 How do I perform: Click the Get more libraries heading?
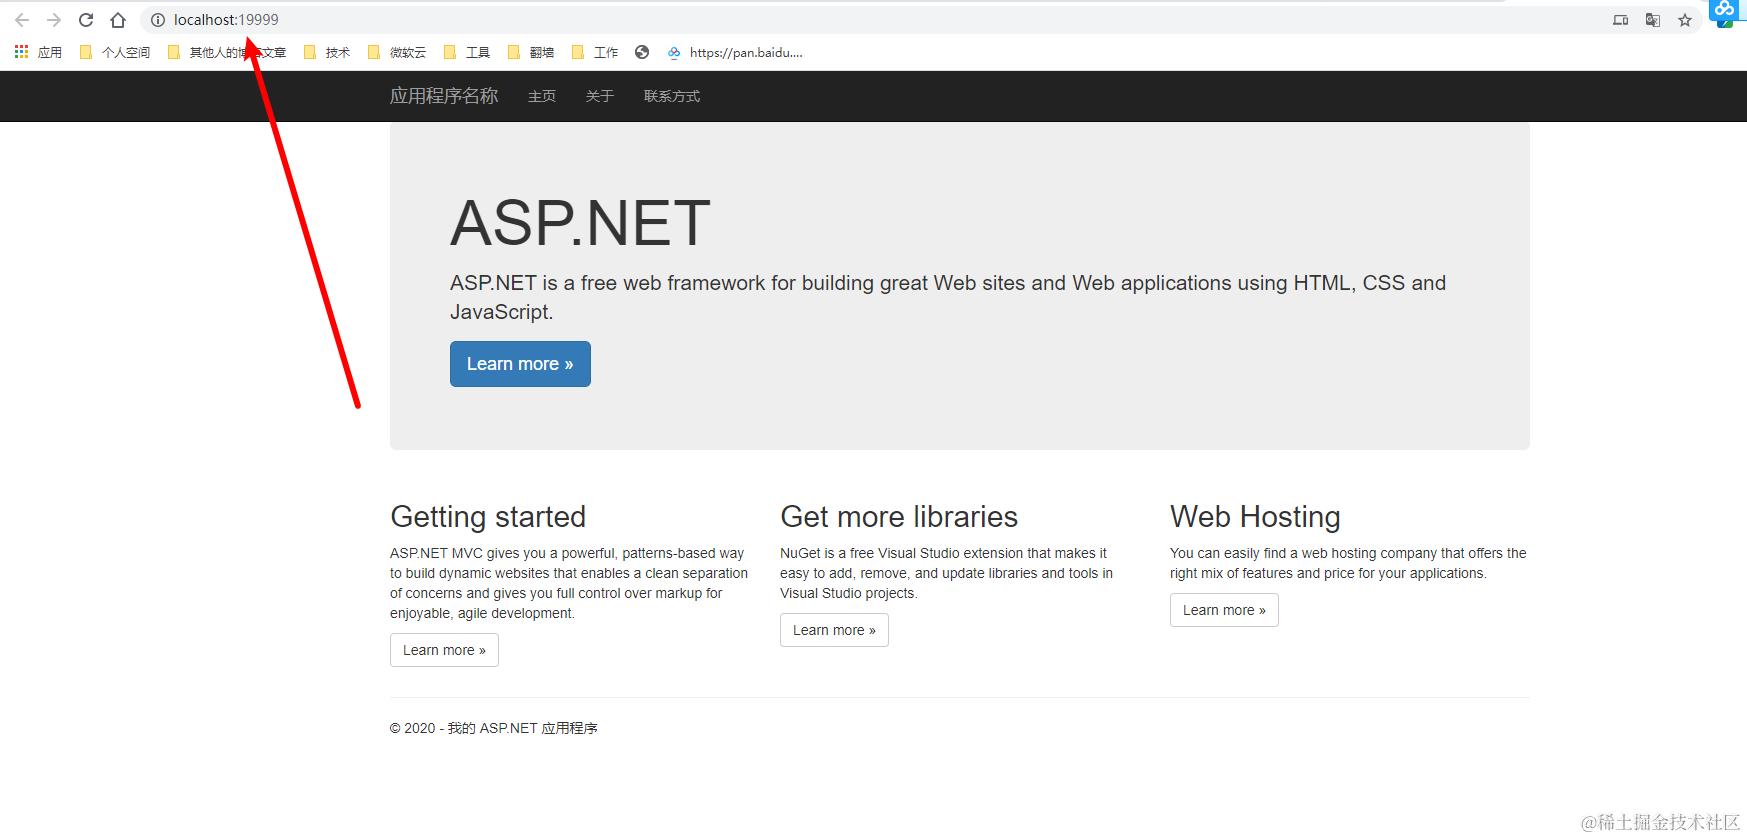[899, 517]
